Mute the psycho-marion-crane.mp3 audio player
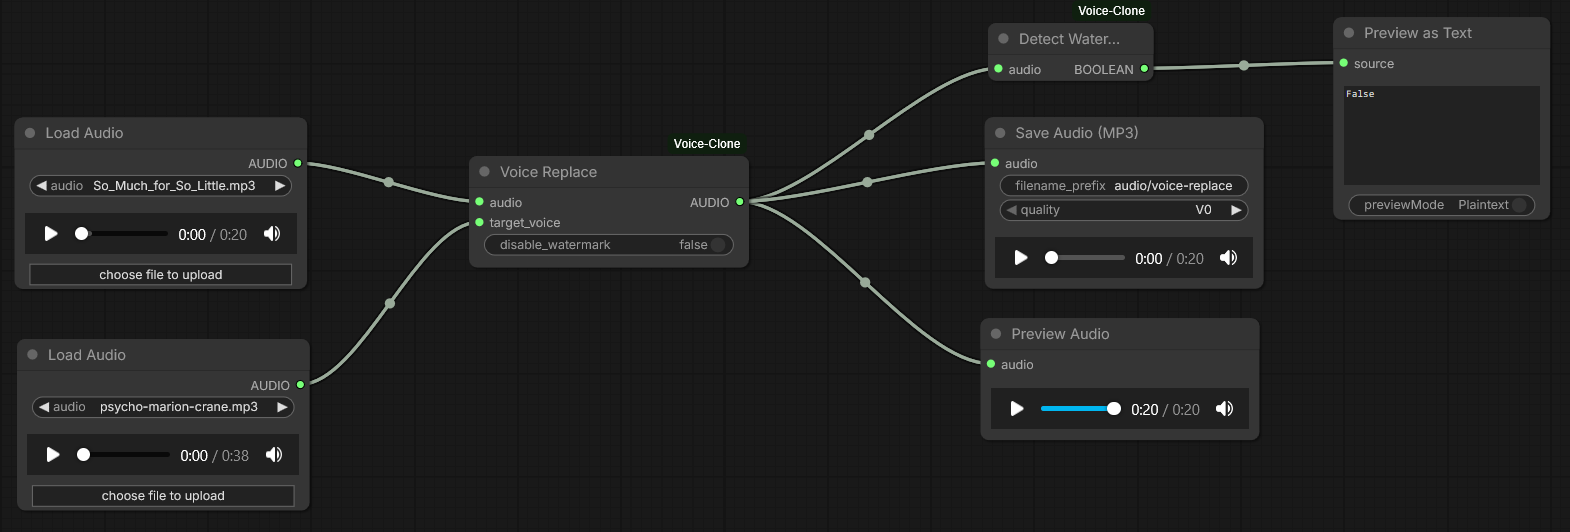The height and width of the screenshot is (532, 1570). coord(274,455)
